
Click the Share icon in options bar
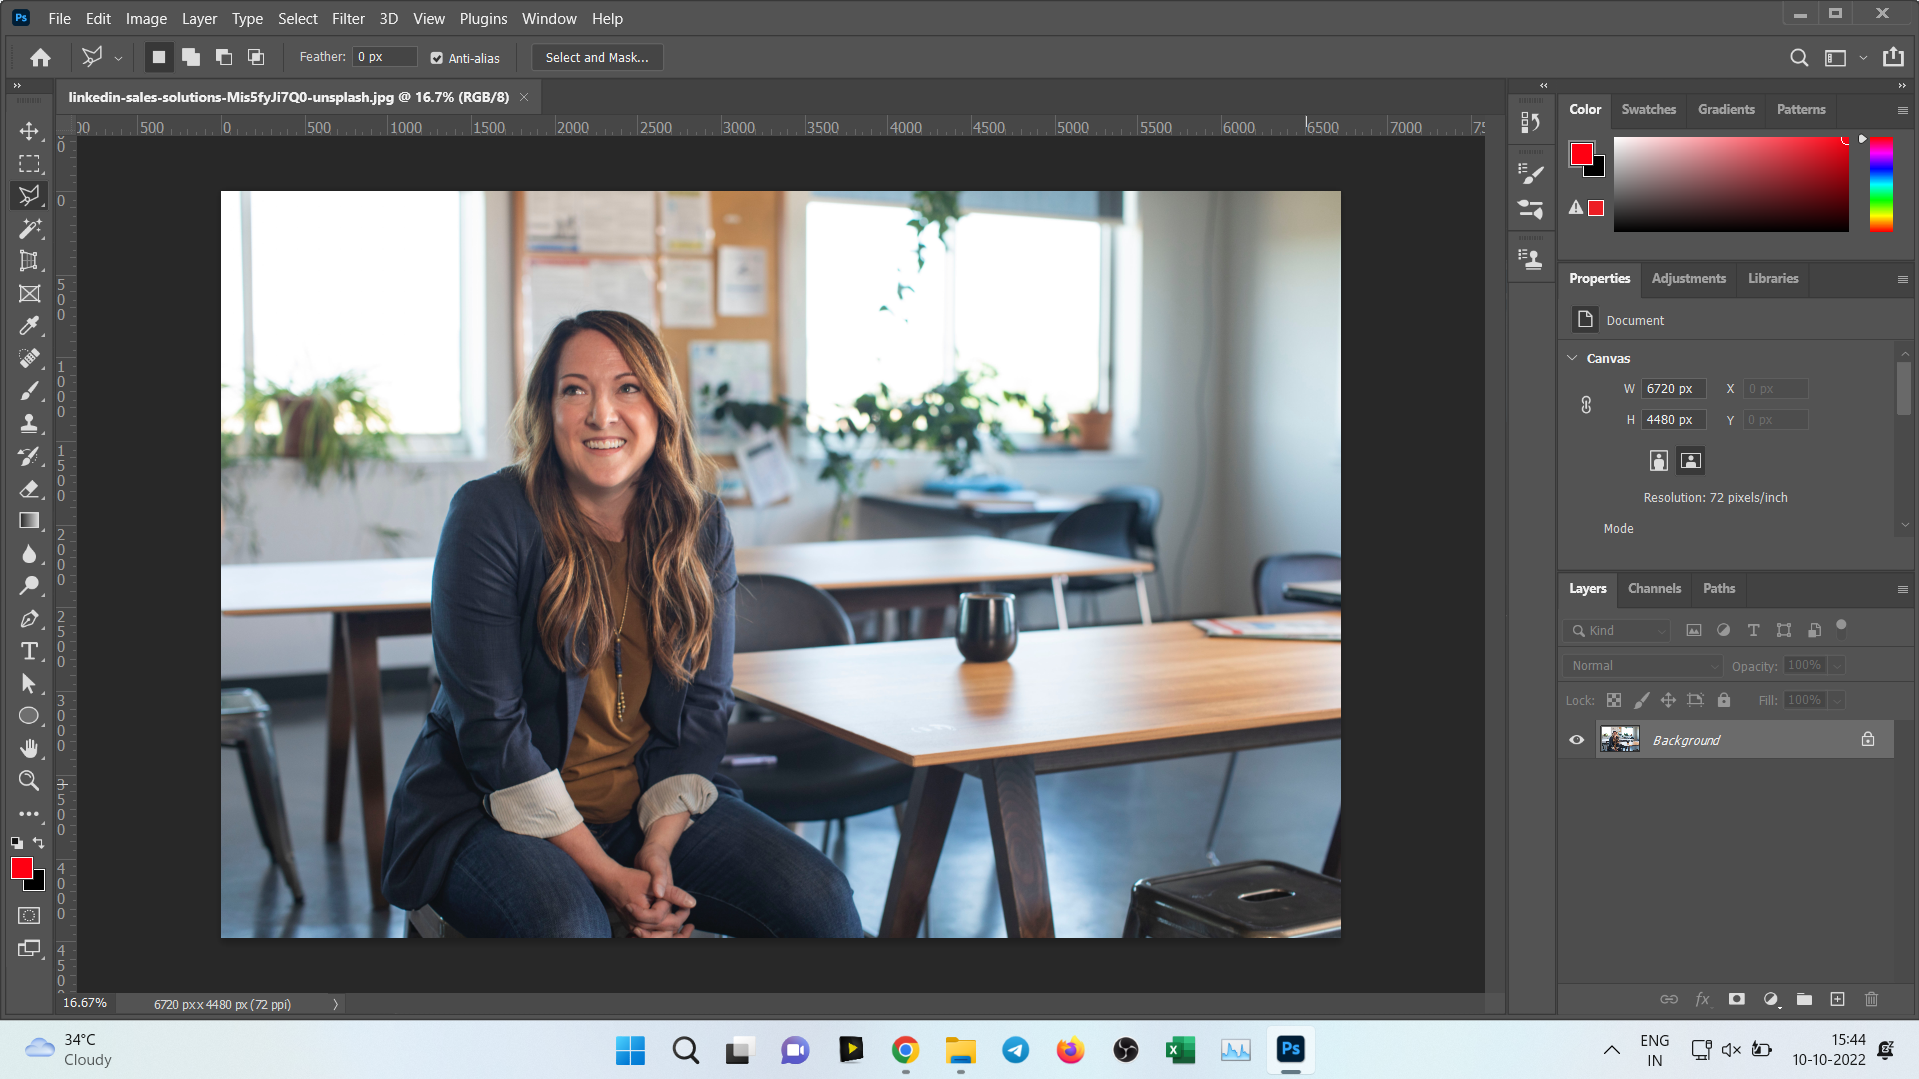tap(1893, 57)
